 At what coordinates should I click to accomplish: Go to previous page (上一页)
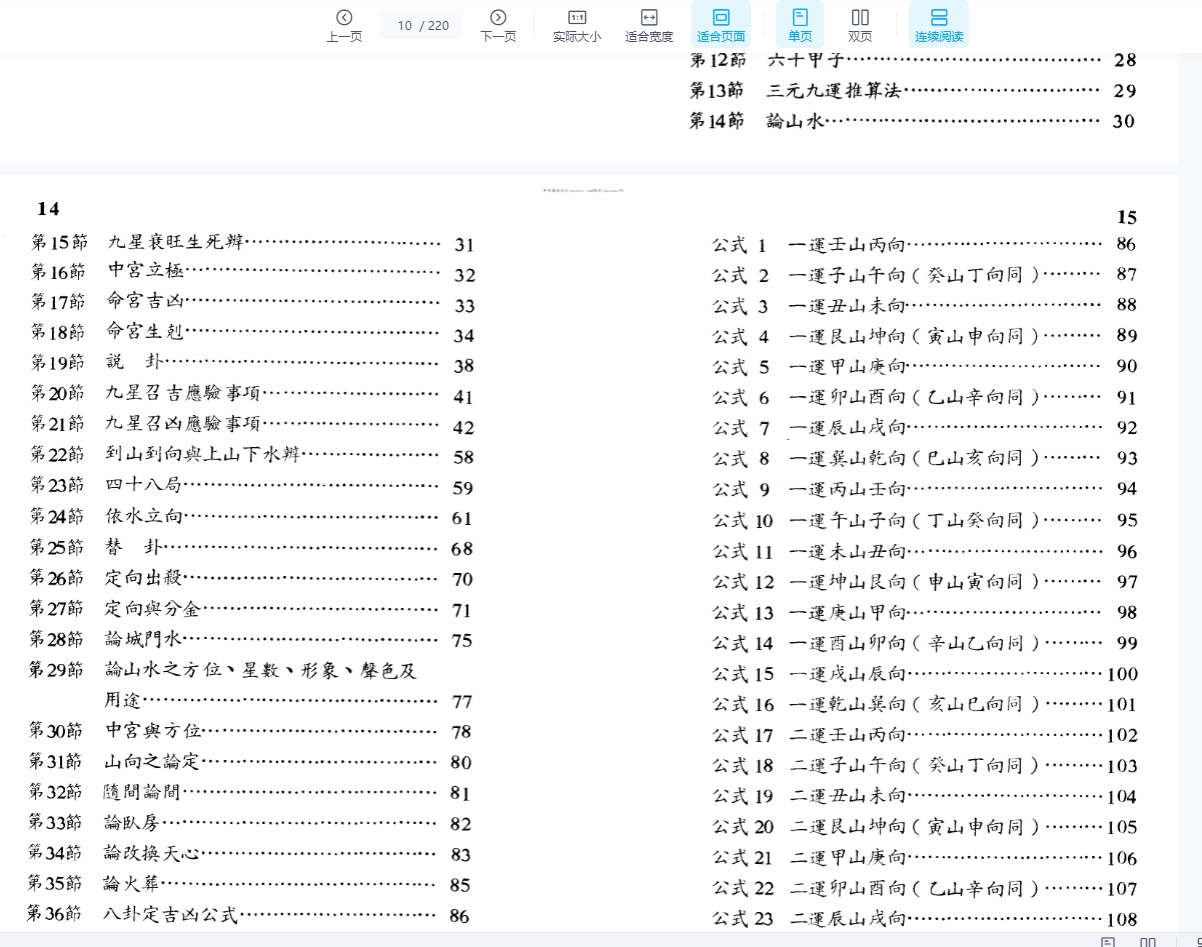[x=344, y=25]
